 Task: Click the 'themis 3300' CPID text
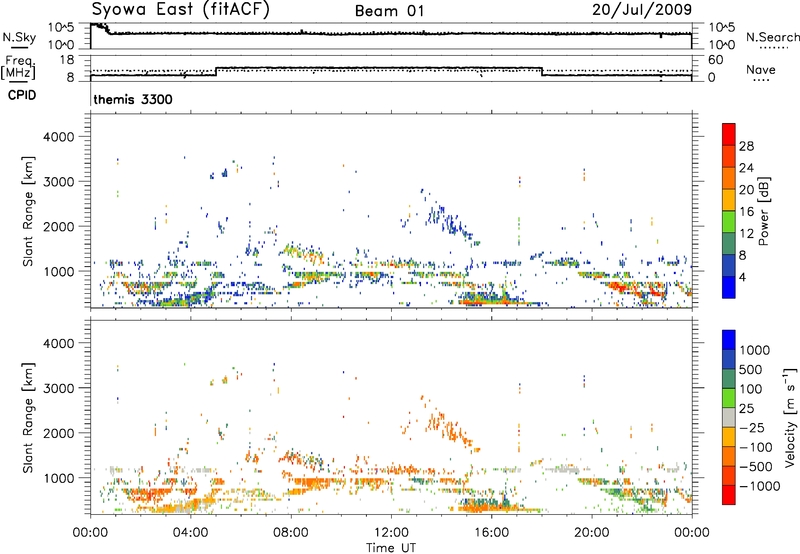pyautogui.click(x=133, y=99)
